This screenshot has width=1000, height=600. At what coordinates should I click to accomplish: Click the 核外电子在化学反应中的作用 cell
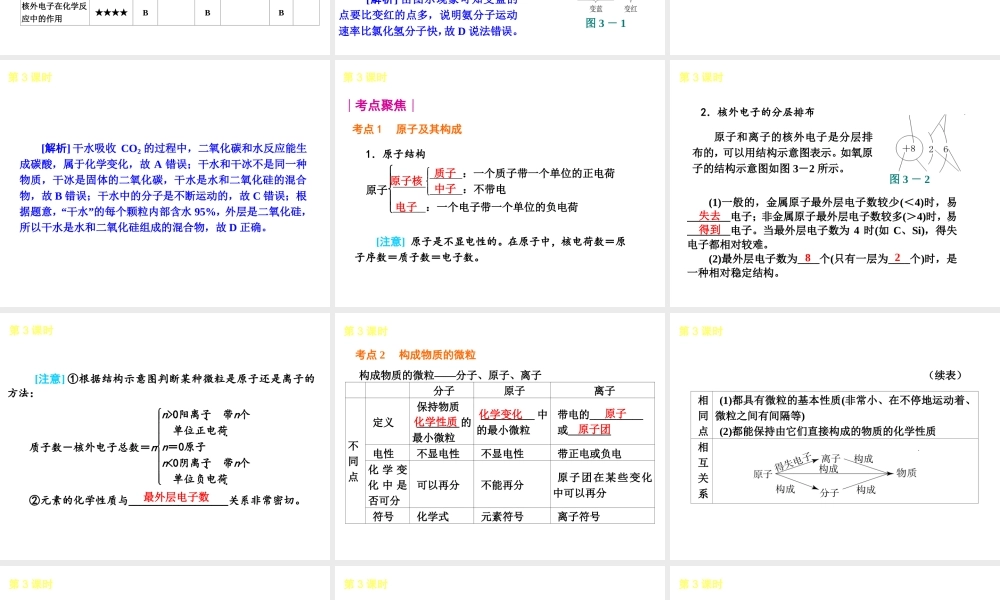pyautogui.click(x=54, y=12)
